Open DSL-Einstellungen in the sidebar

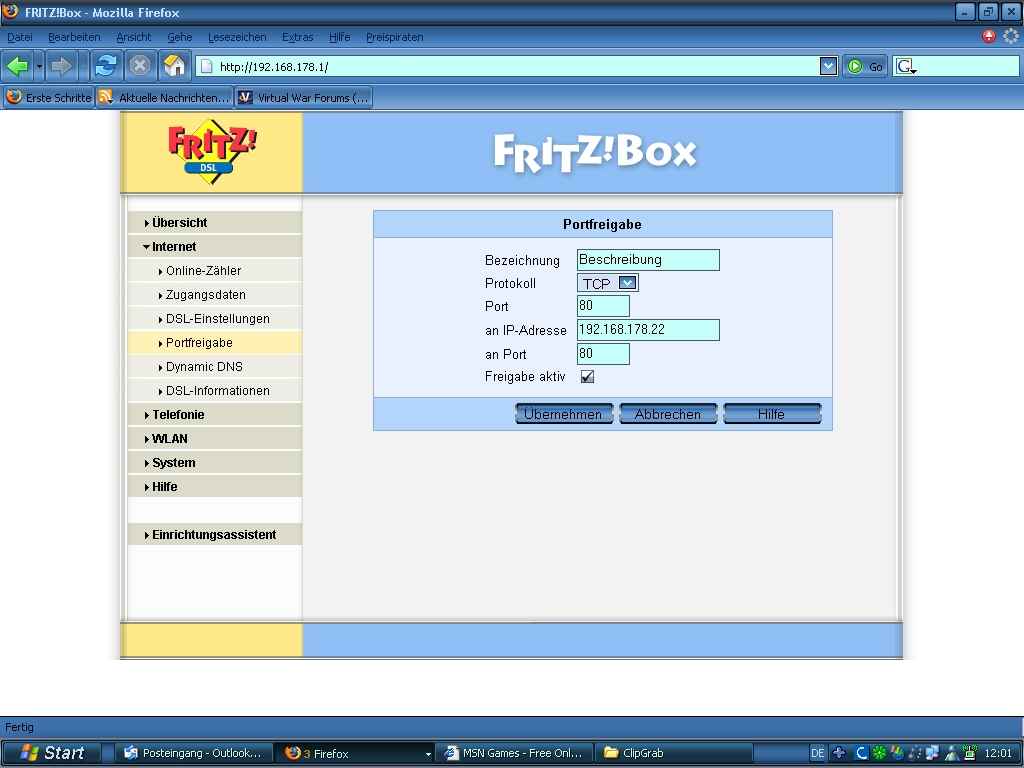click(215, 319)
